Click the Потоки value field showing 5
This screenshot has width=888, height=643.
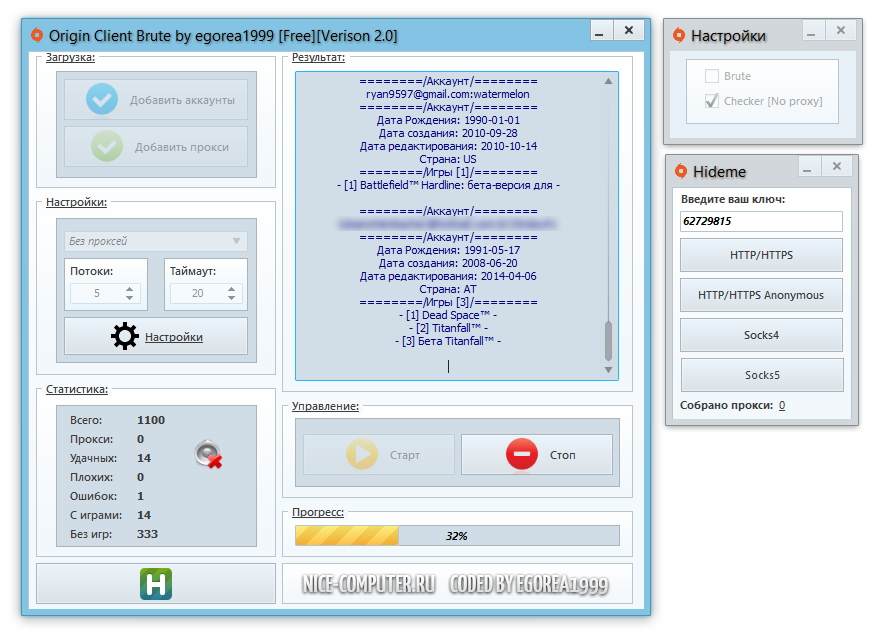pyautogui.click(x=97, y=293)
